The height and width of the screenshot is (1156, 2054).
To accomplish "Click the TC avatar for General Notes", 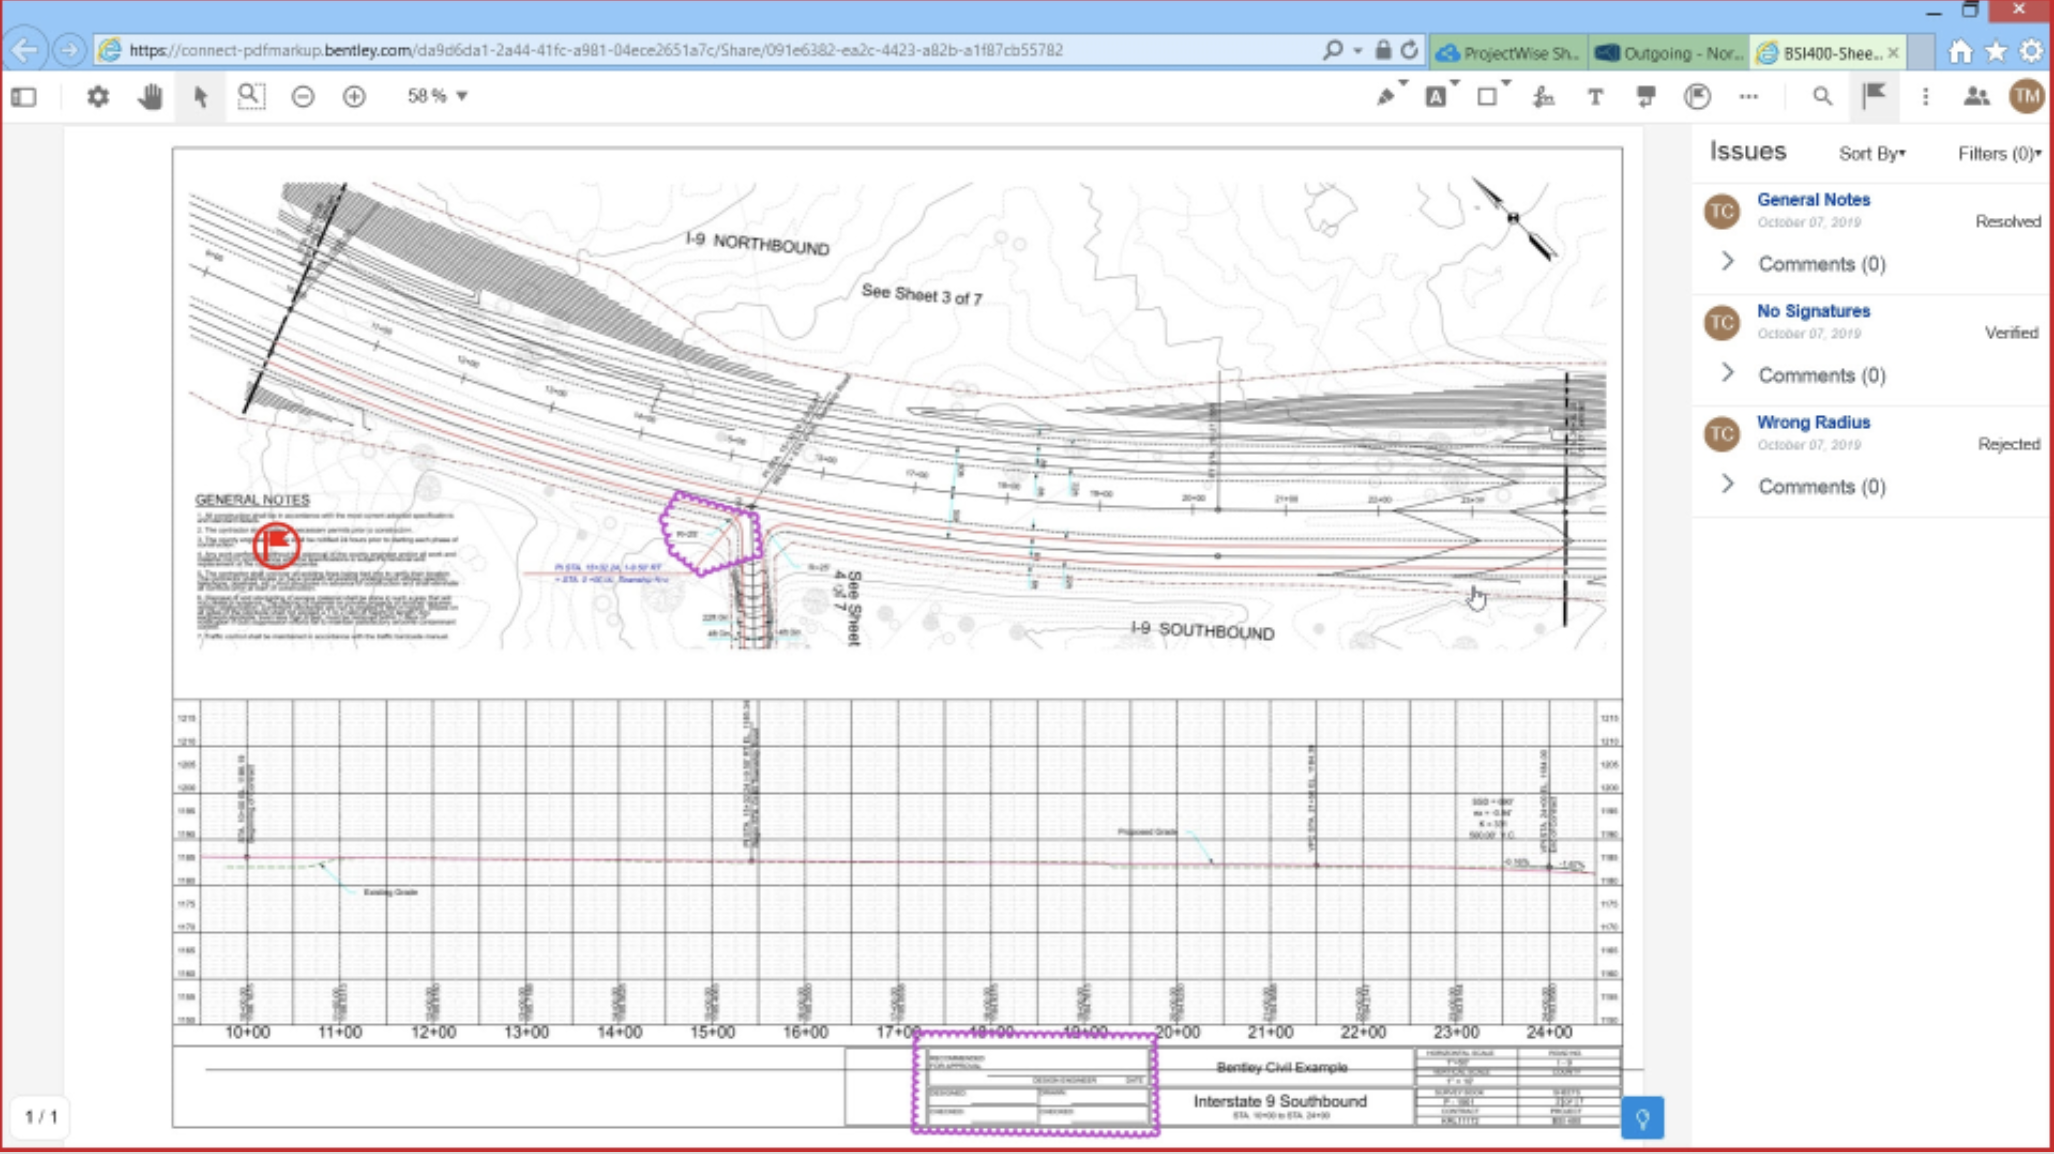I will pyautogui.click(x=1722, y=212).
